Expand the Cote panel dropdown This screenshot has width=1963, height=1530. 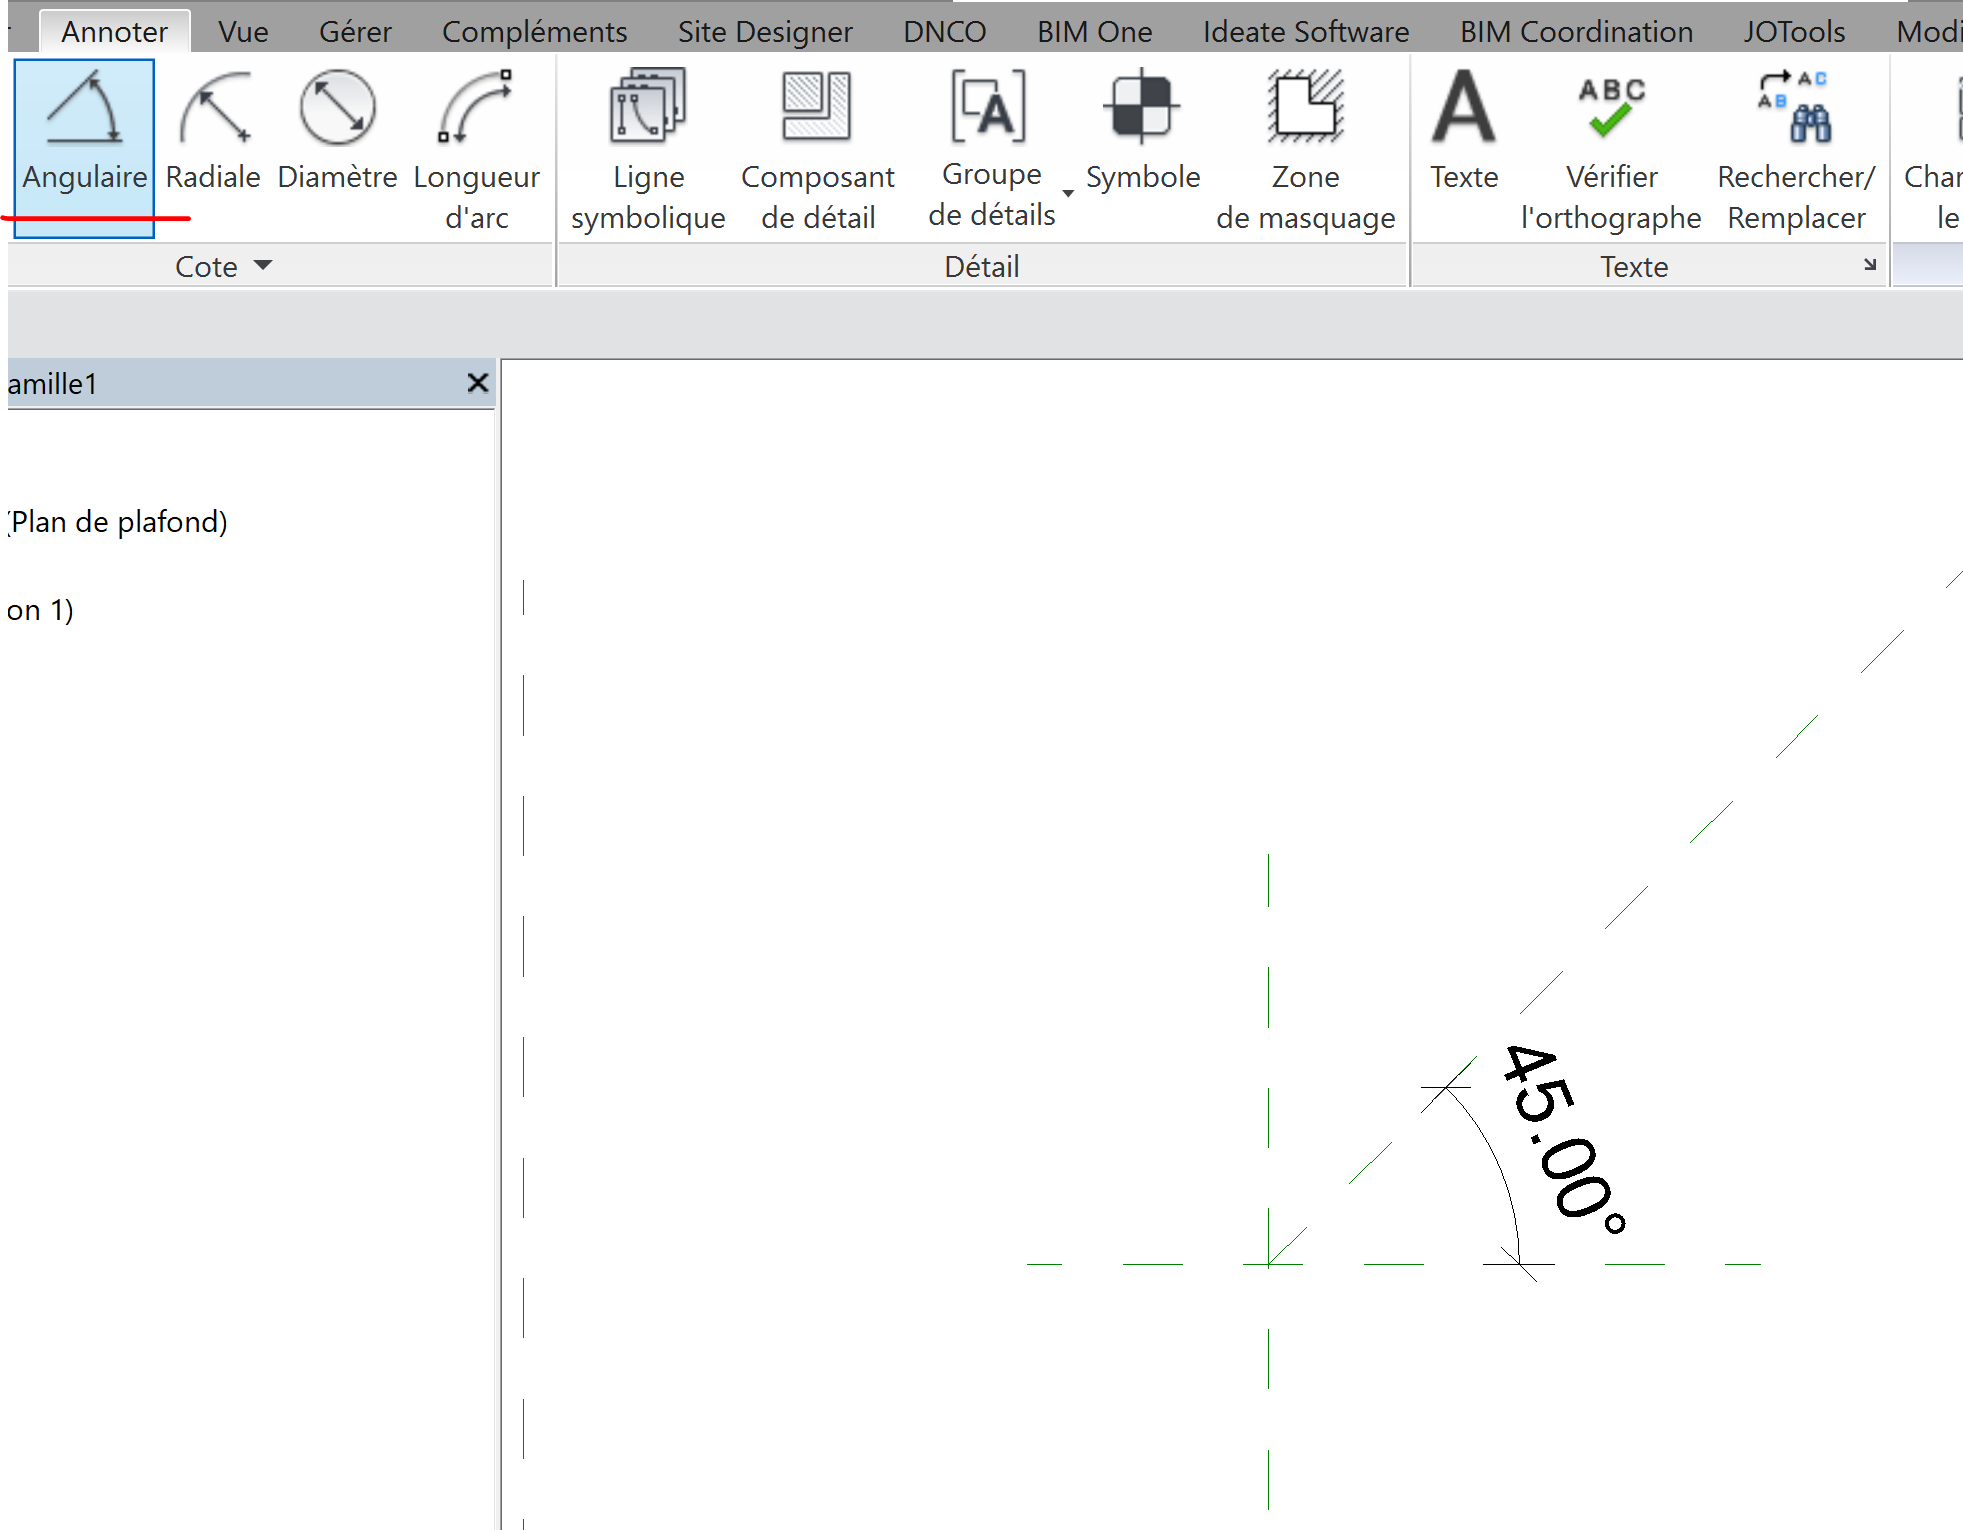coord(263,266)
